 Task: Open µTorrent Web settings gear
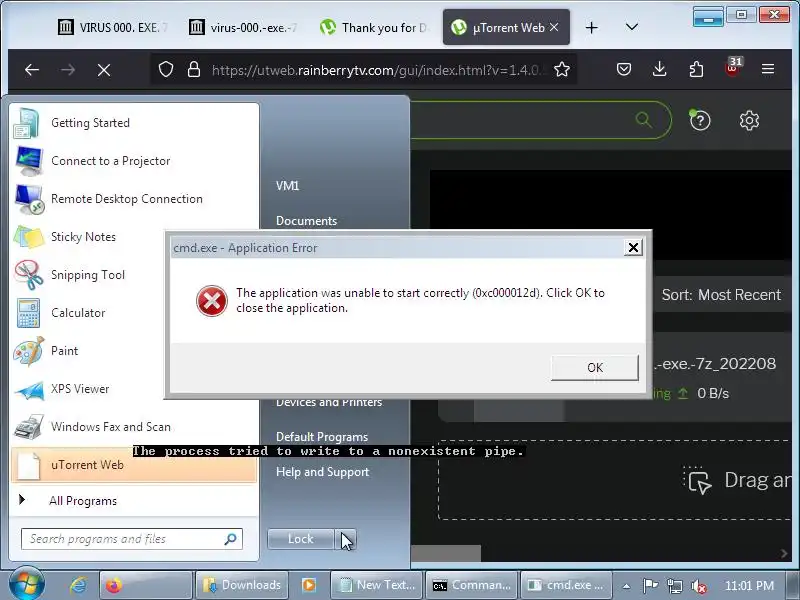[749, 120]
